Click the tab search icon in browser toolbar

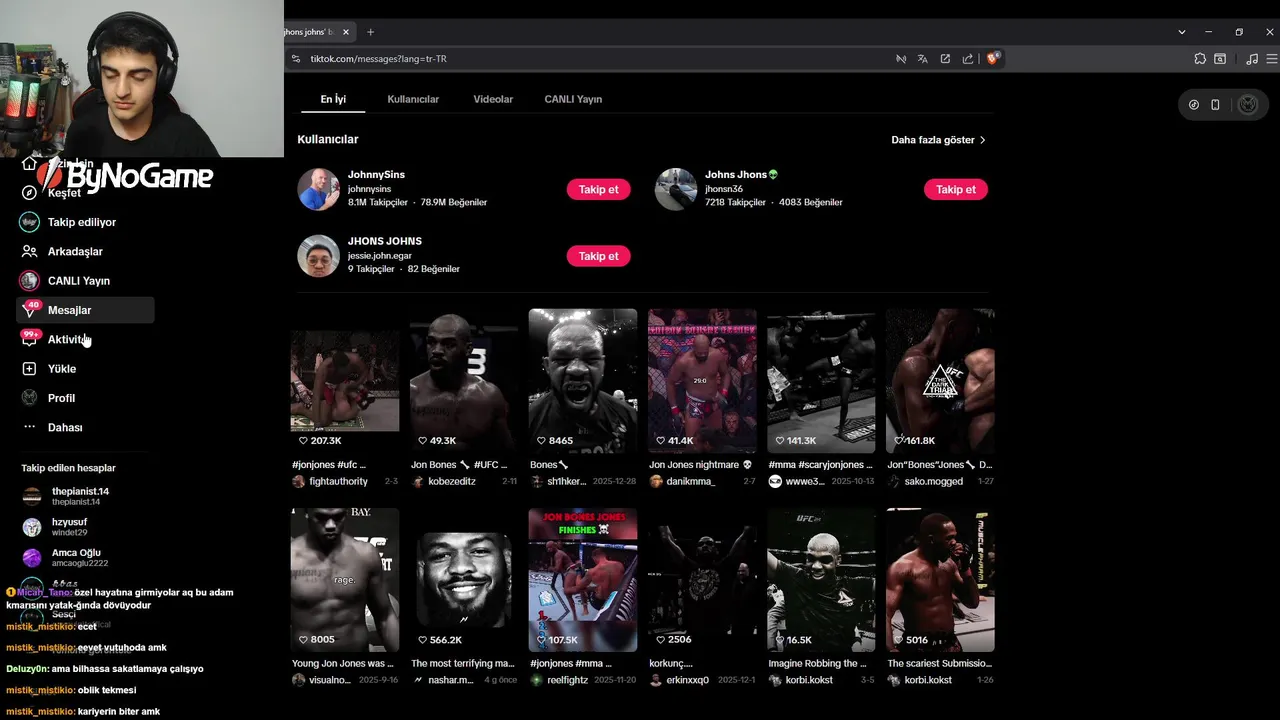point(1220,59)
